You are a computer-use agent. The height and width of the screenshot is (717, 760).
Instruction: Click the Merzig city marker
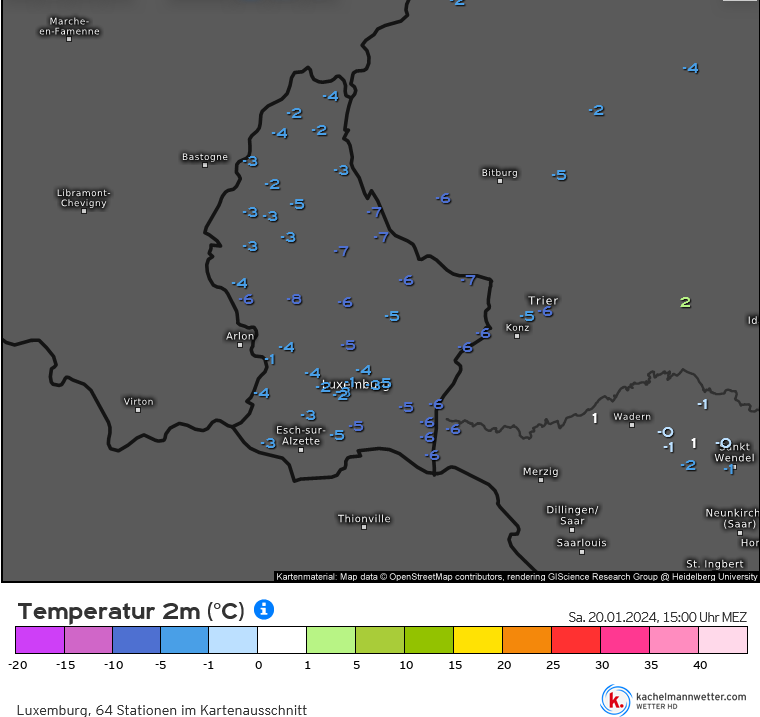click(x=541, y=479)
